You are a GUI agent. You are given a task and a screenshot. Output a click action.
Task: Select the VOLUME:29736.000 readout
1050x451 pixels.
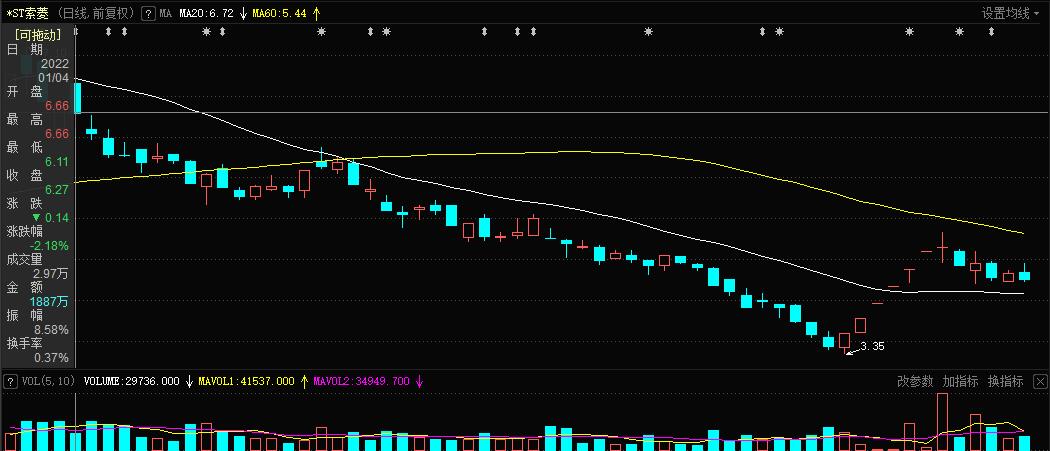tap(131, 381)
